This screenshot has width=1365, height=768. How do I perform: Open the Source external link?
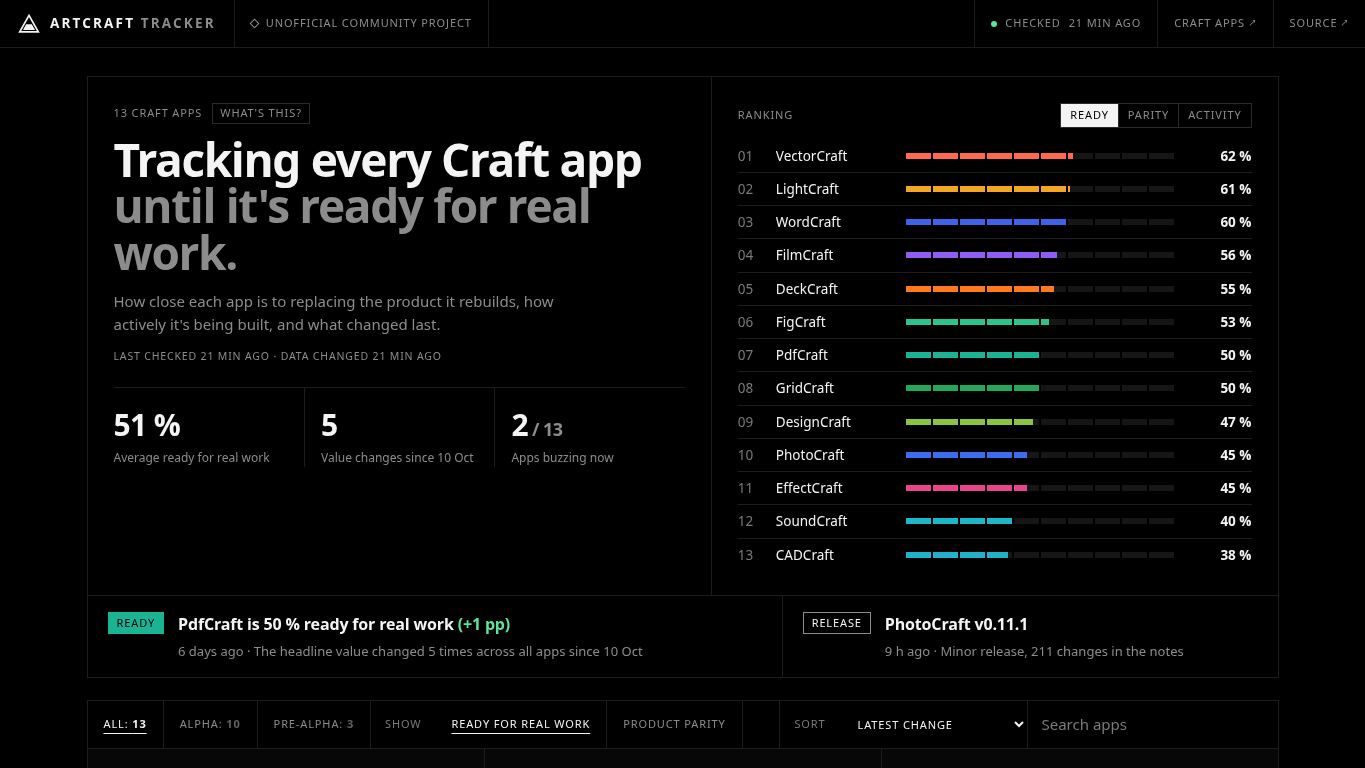click(1319, 23)
